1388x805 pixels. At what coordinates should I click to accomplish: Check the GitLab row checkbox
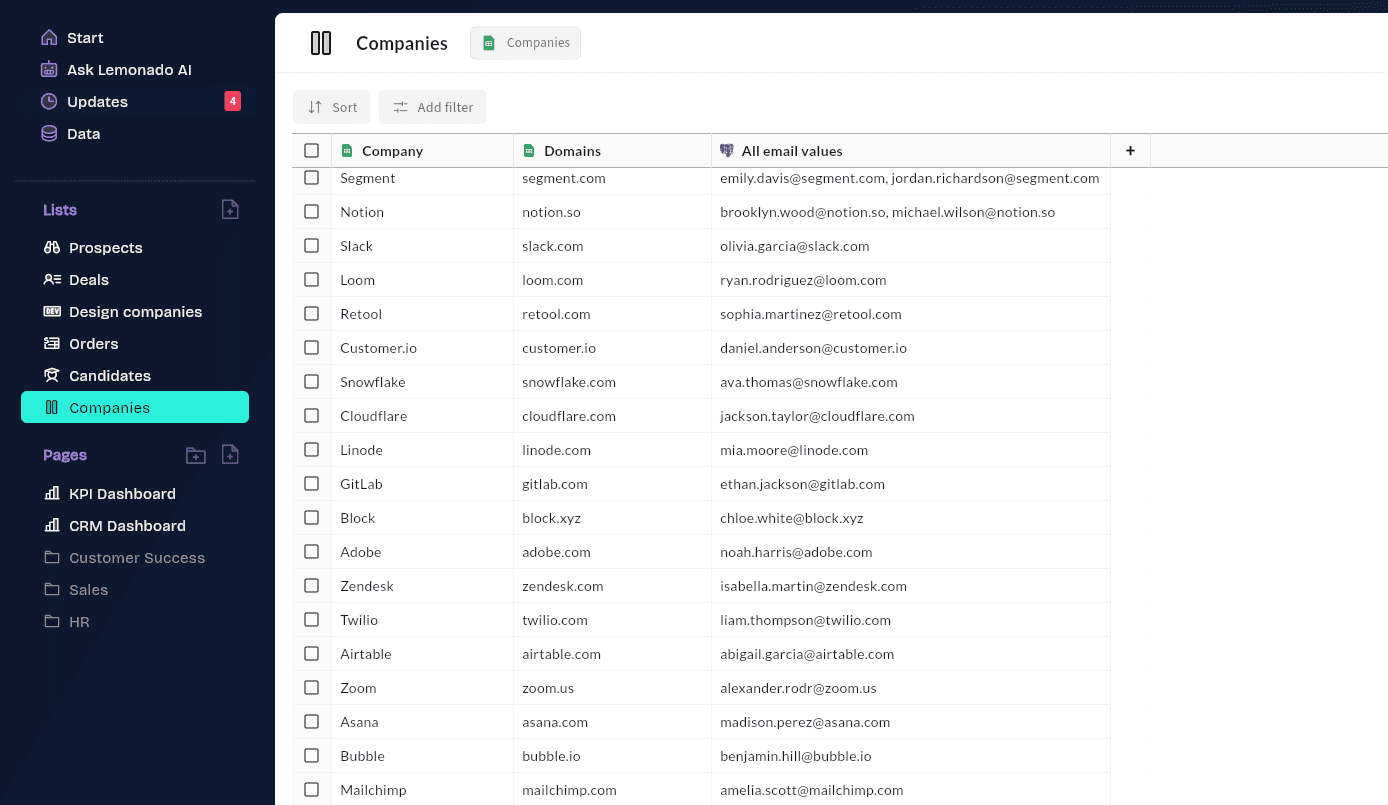pos(312,484)
